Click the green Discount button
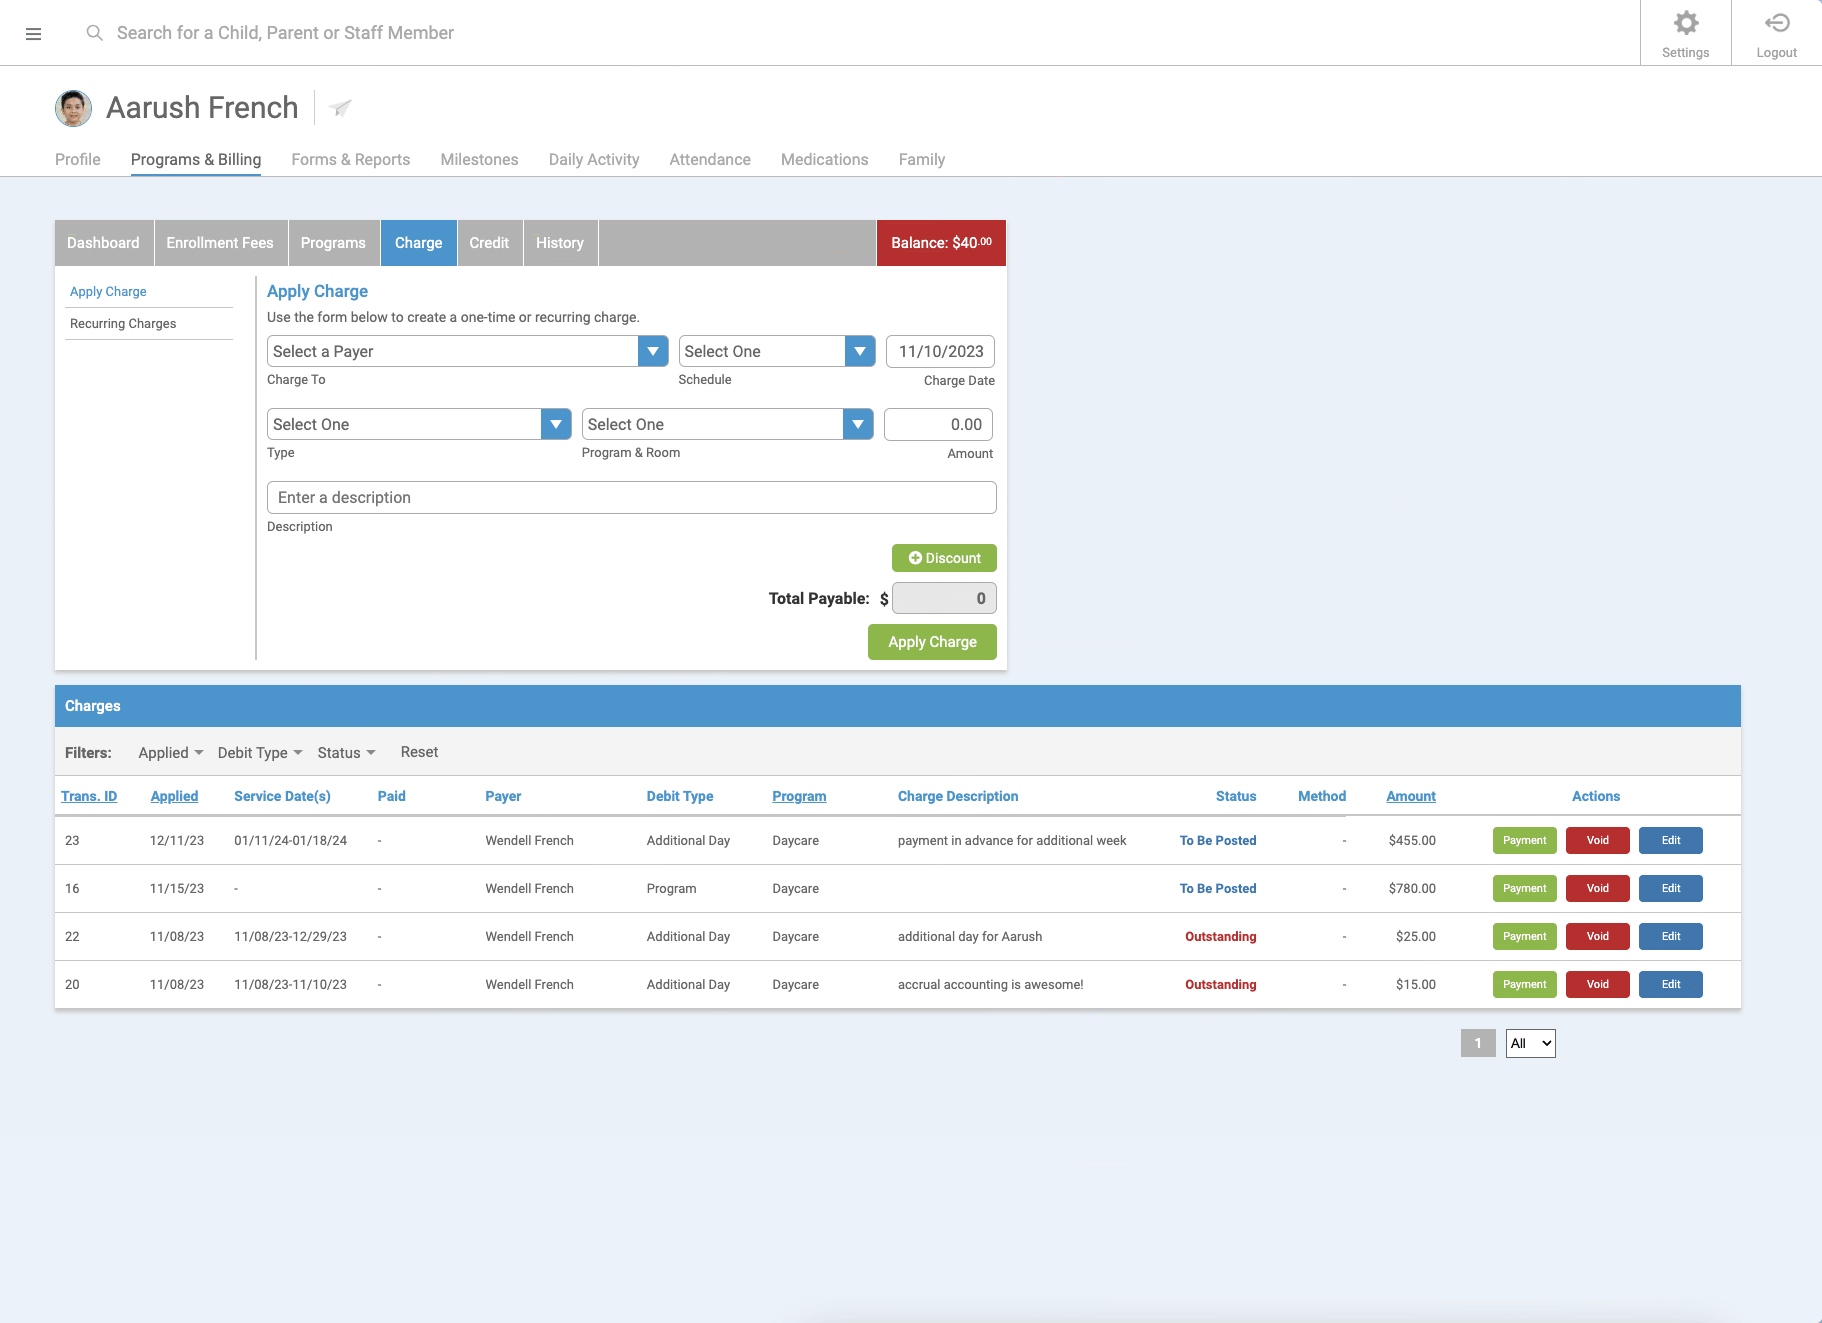This screenshot has width=1822, height=1323. (943, 558)
